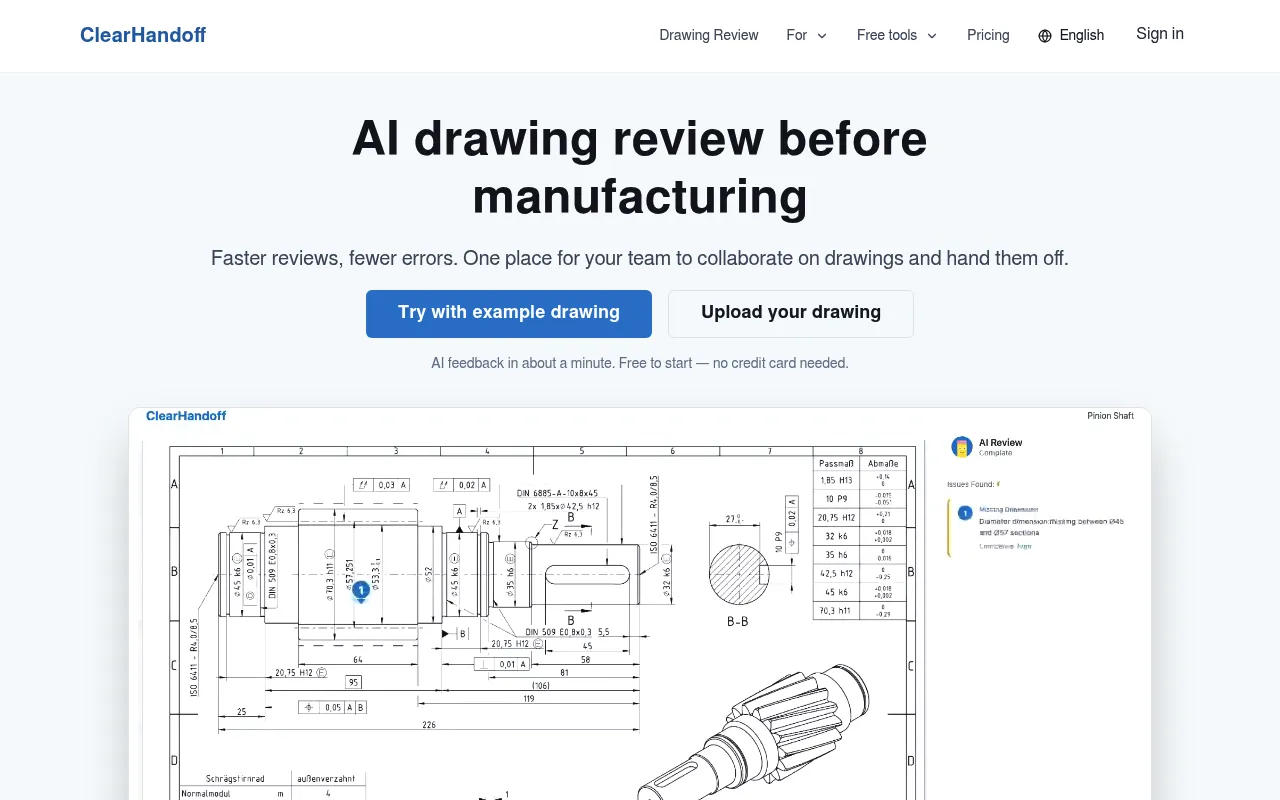This screenshot has width=1280, height=800.
Task: Click the AI Review heading in the panel
Action: (x=1001, y=442)
